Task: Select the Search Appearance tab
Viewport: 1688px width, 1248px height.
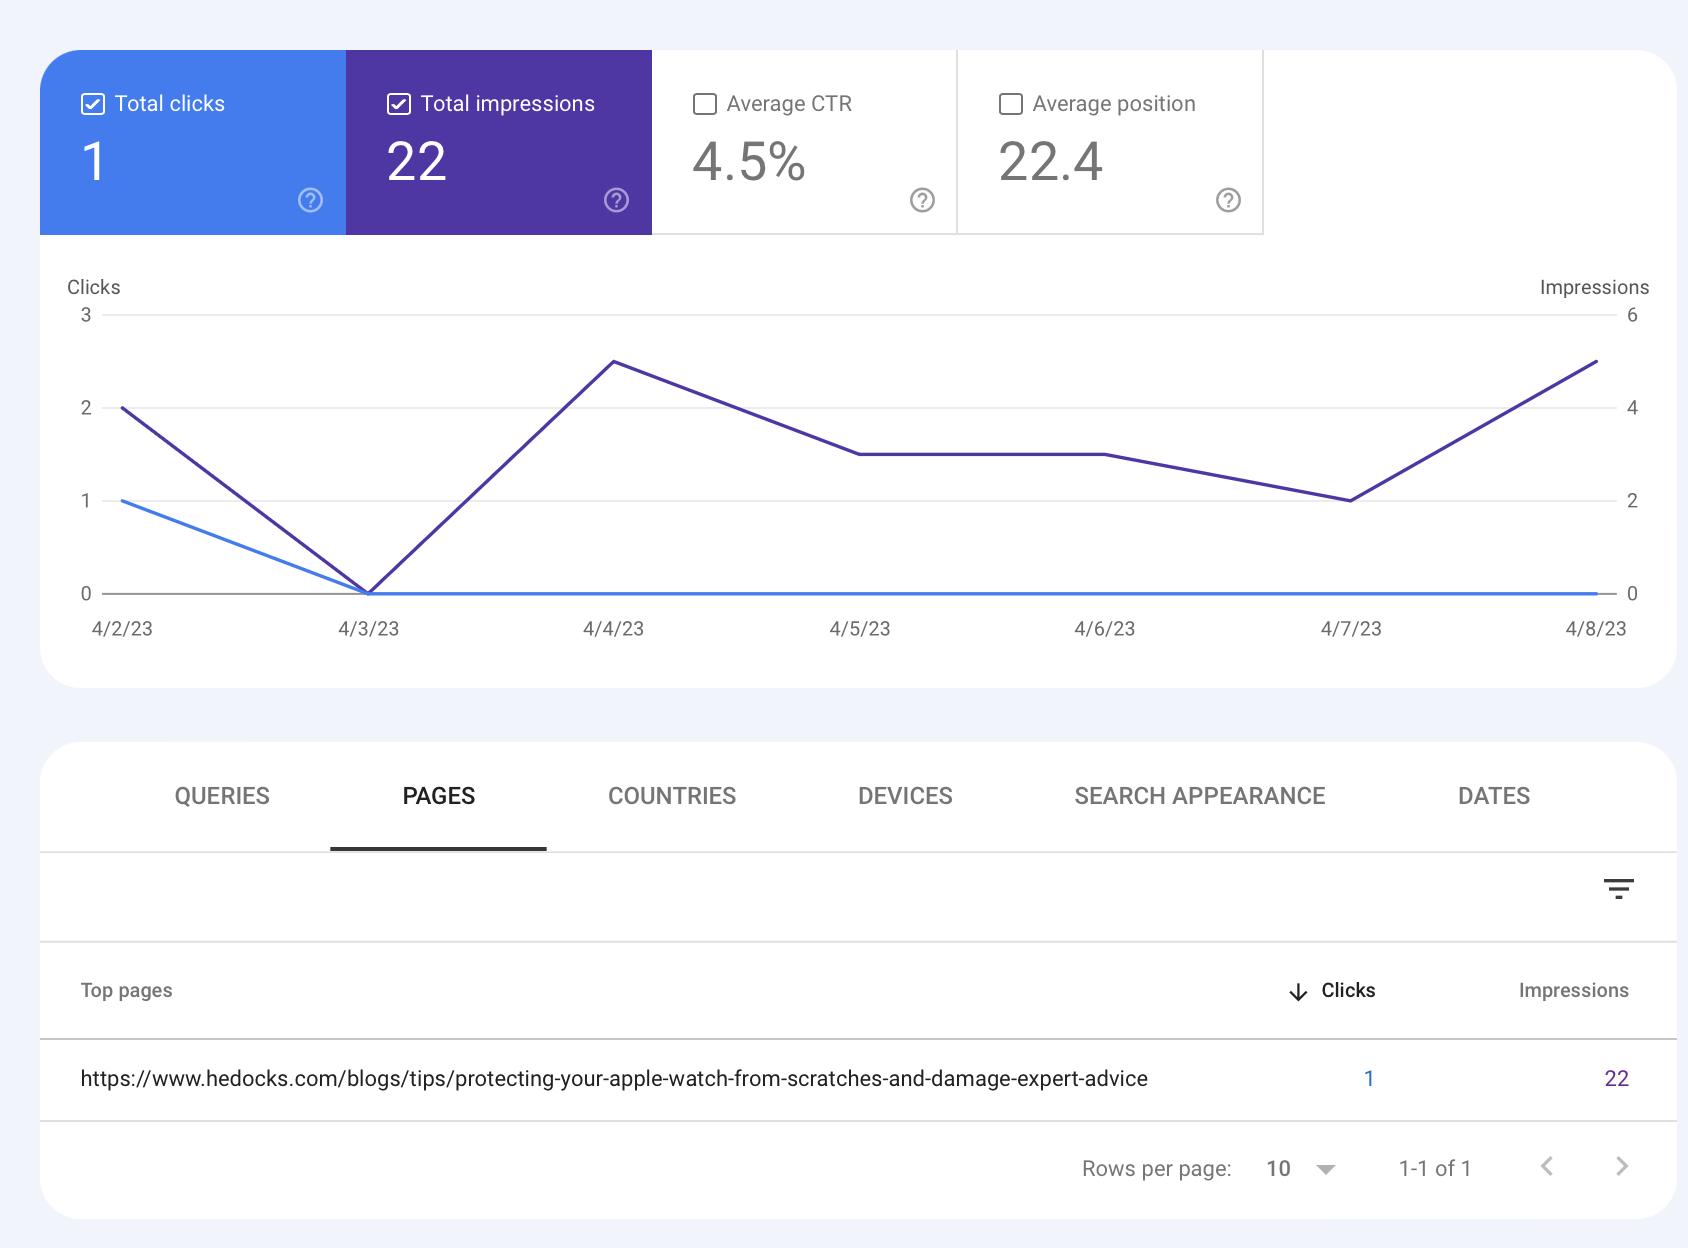Action: pyautogui.click(x=1200, y=796)
